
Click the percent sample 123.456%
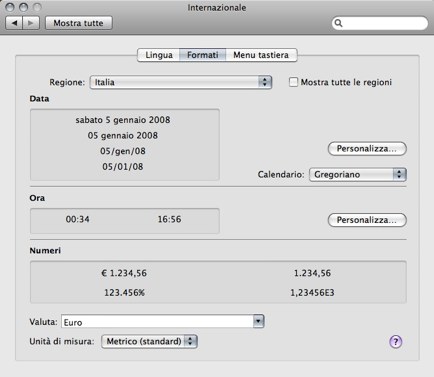124,293
